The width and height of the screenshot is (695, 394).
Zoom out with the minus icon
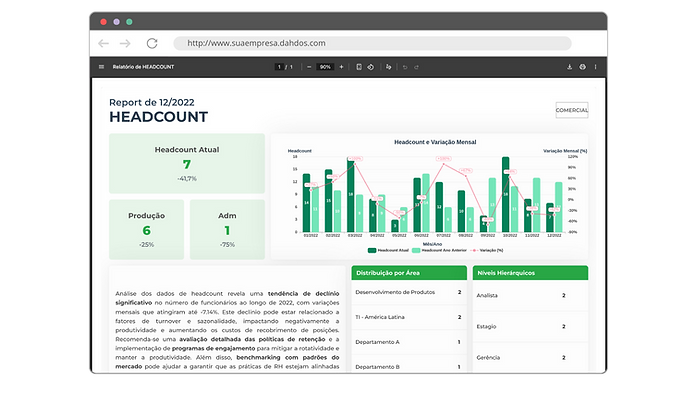click(x=309, y=67)
